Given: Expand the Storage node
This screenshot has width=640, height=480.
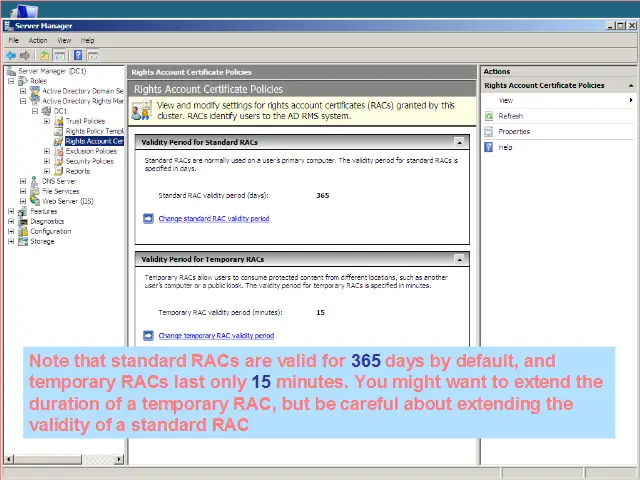Looking at the screenshot, I should click(11, 241).
